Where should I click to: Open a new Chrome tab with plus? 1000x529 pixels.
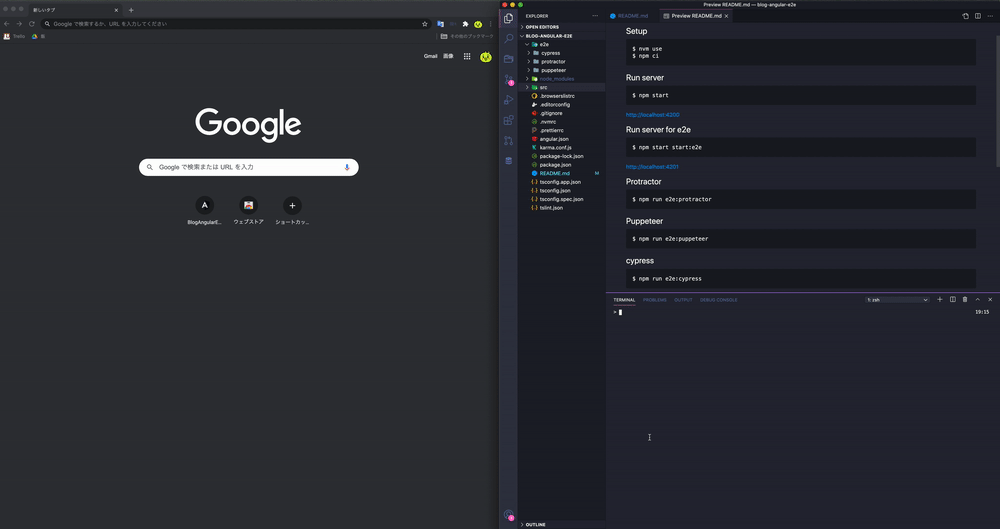point(131,10)
